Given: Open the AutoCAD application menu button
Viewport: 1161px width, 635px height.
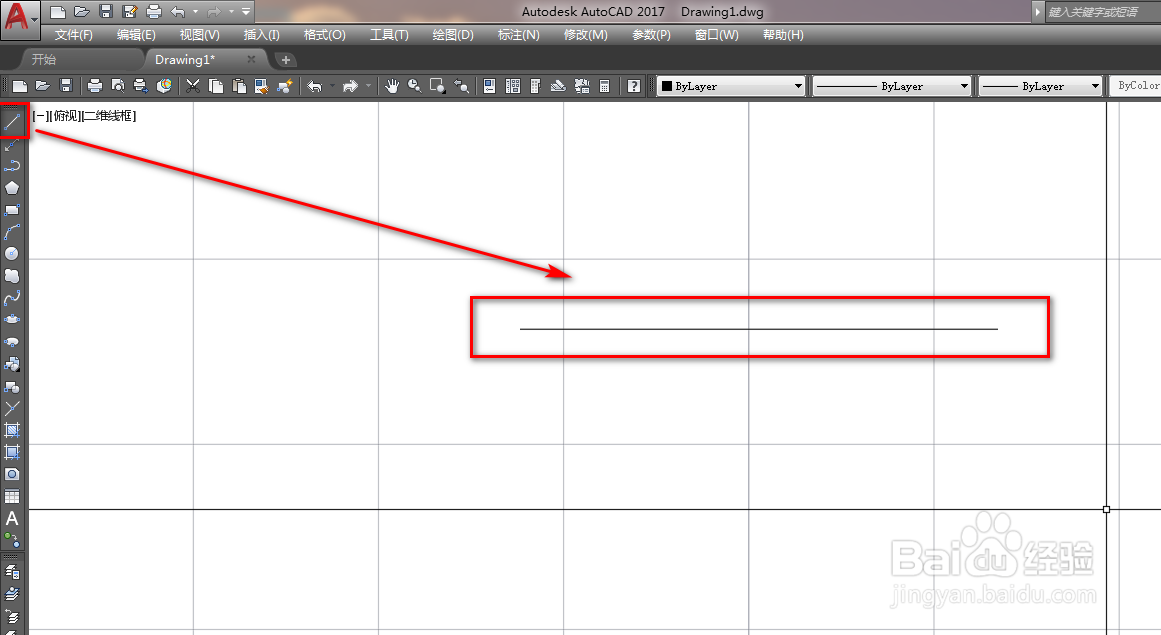Looking at the screenshot, I should tap(19, 18).
